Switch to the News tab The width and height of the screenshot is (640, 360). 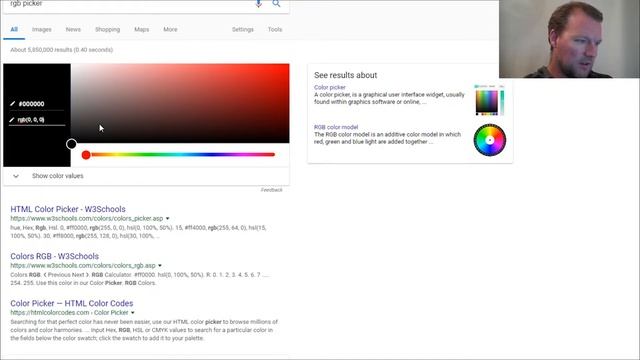(x=73, y=29)
